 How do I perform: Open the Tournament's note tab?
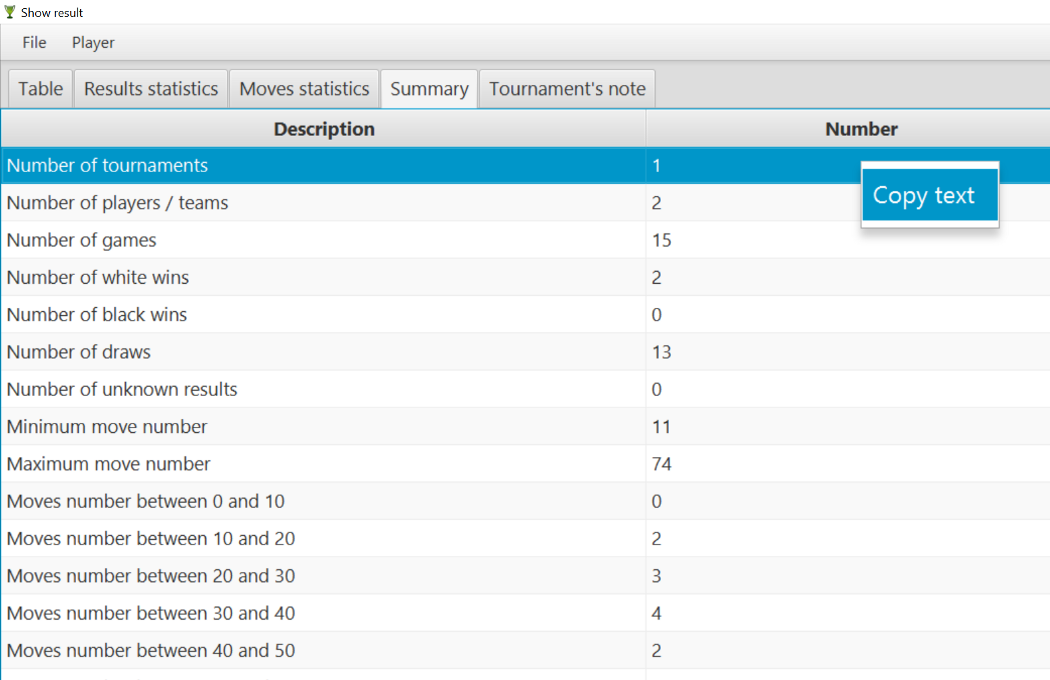coord(567,89)
